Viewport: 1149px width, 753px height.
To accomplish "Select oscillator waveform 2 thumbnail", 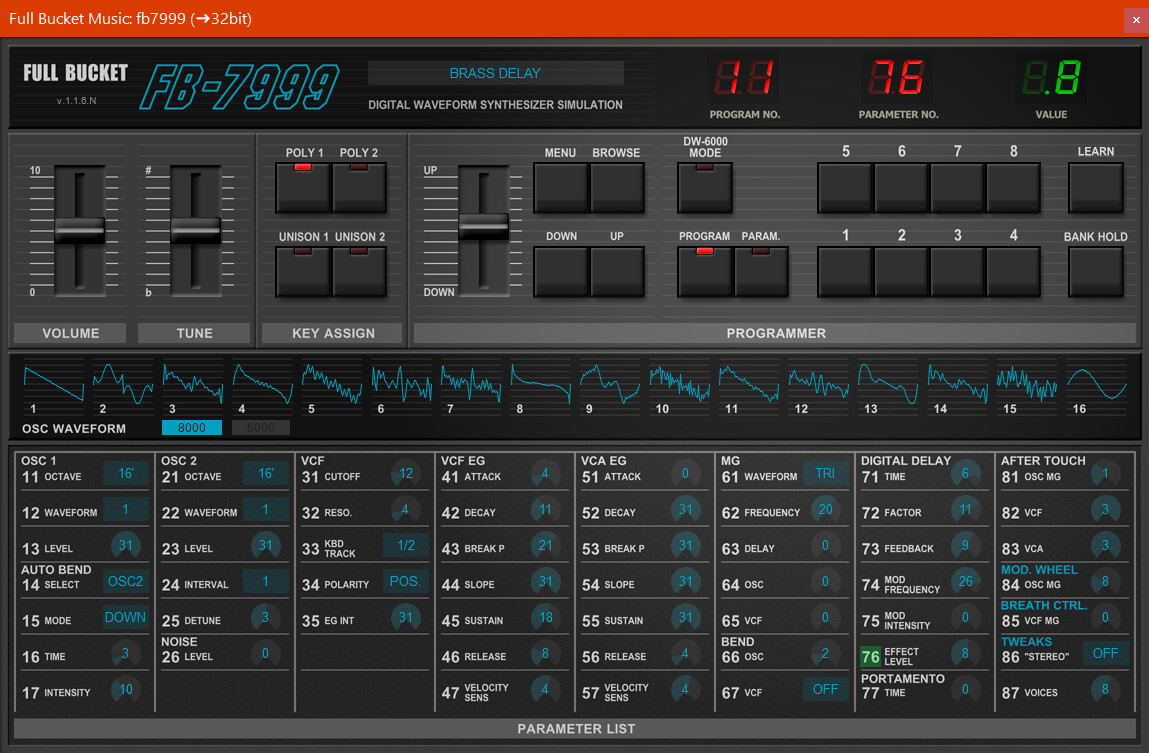I will [x=123, y=385].
